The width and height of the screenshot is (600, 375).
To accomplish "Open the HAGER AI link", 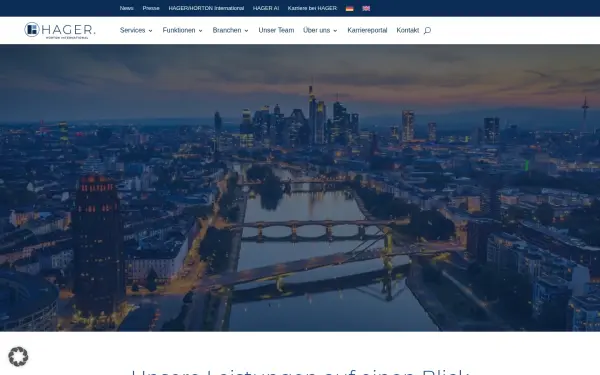I will click(x=266, y=8).
